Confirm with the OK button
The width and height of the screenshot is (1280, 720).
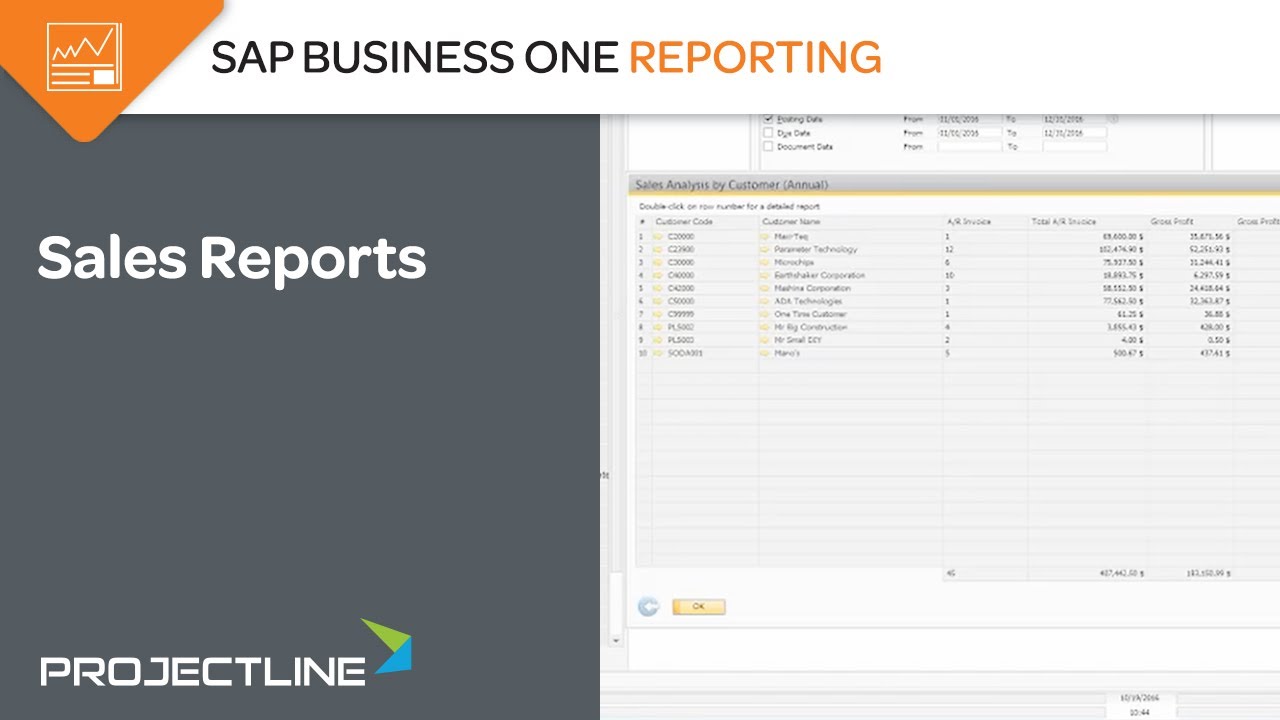(x=698, y=607)
